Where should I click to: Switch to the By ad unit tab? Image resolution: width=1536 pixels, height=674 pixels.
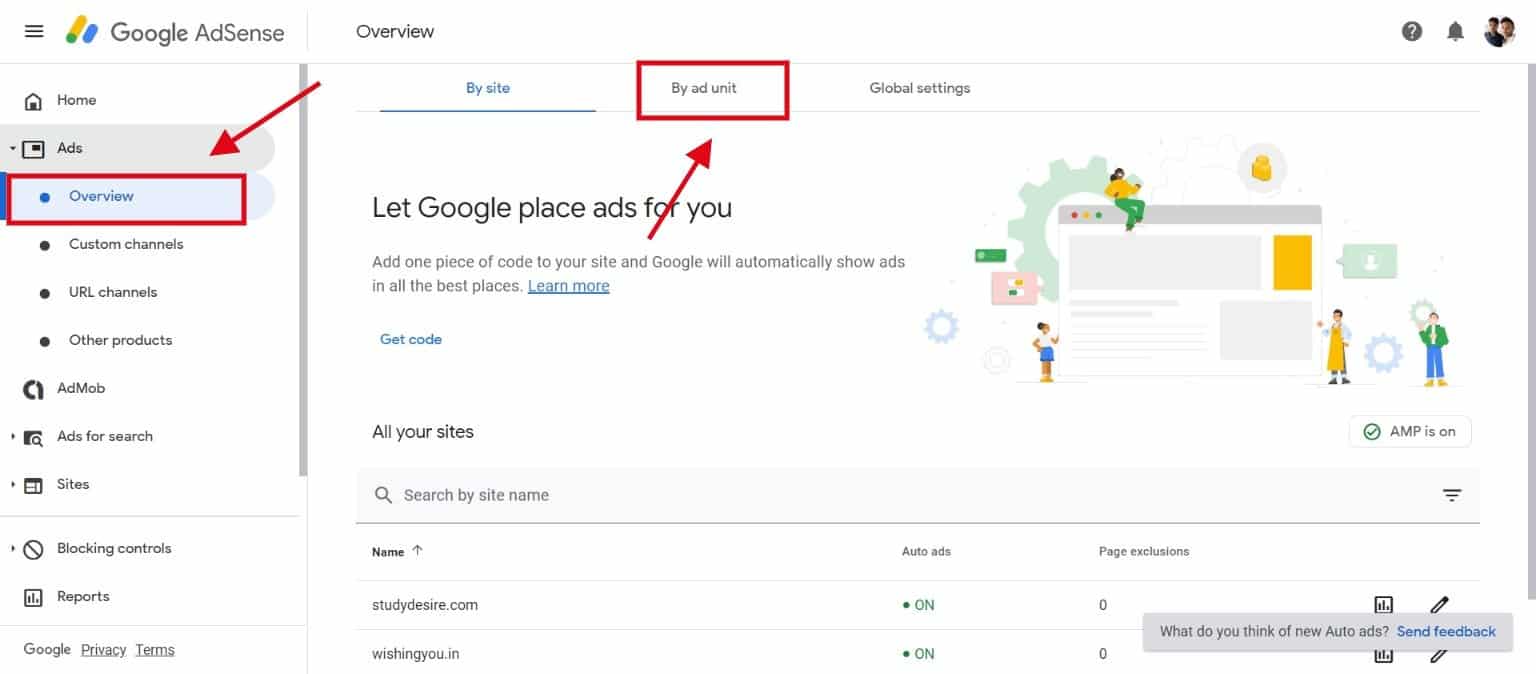[x=704, y=88]
